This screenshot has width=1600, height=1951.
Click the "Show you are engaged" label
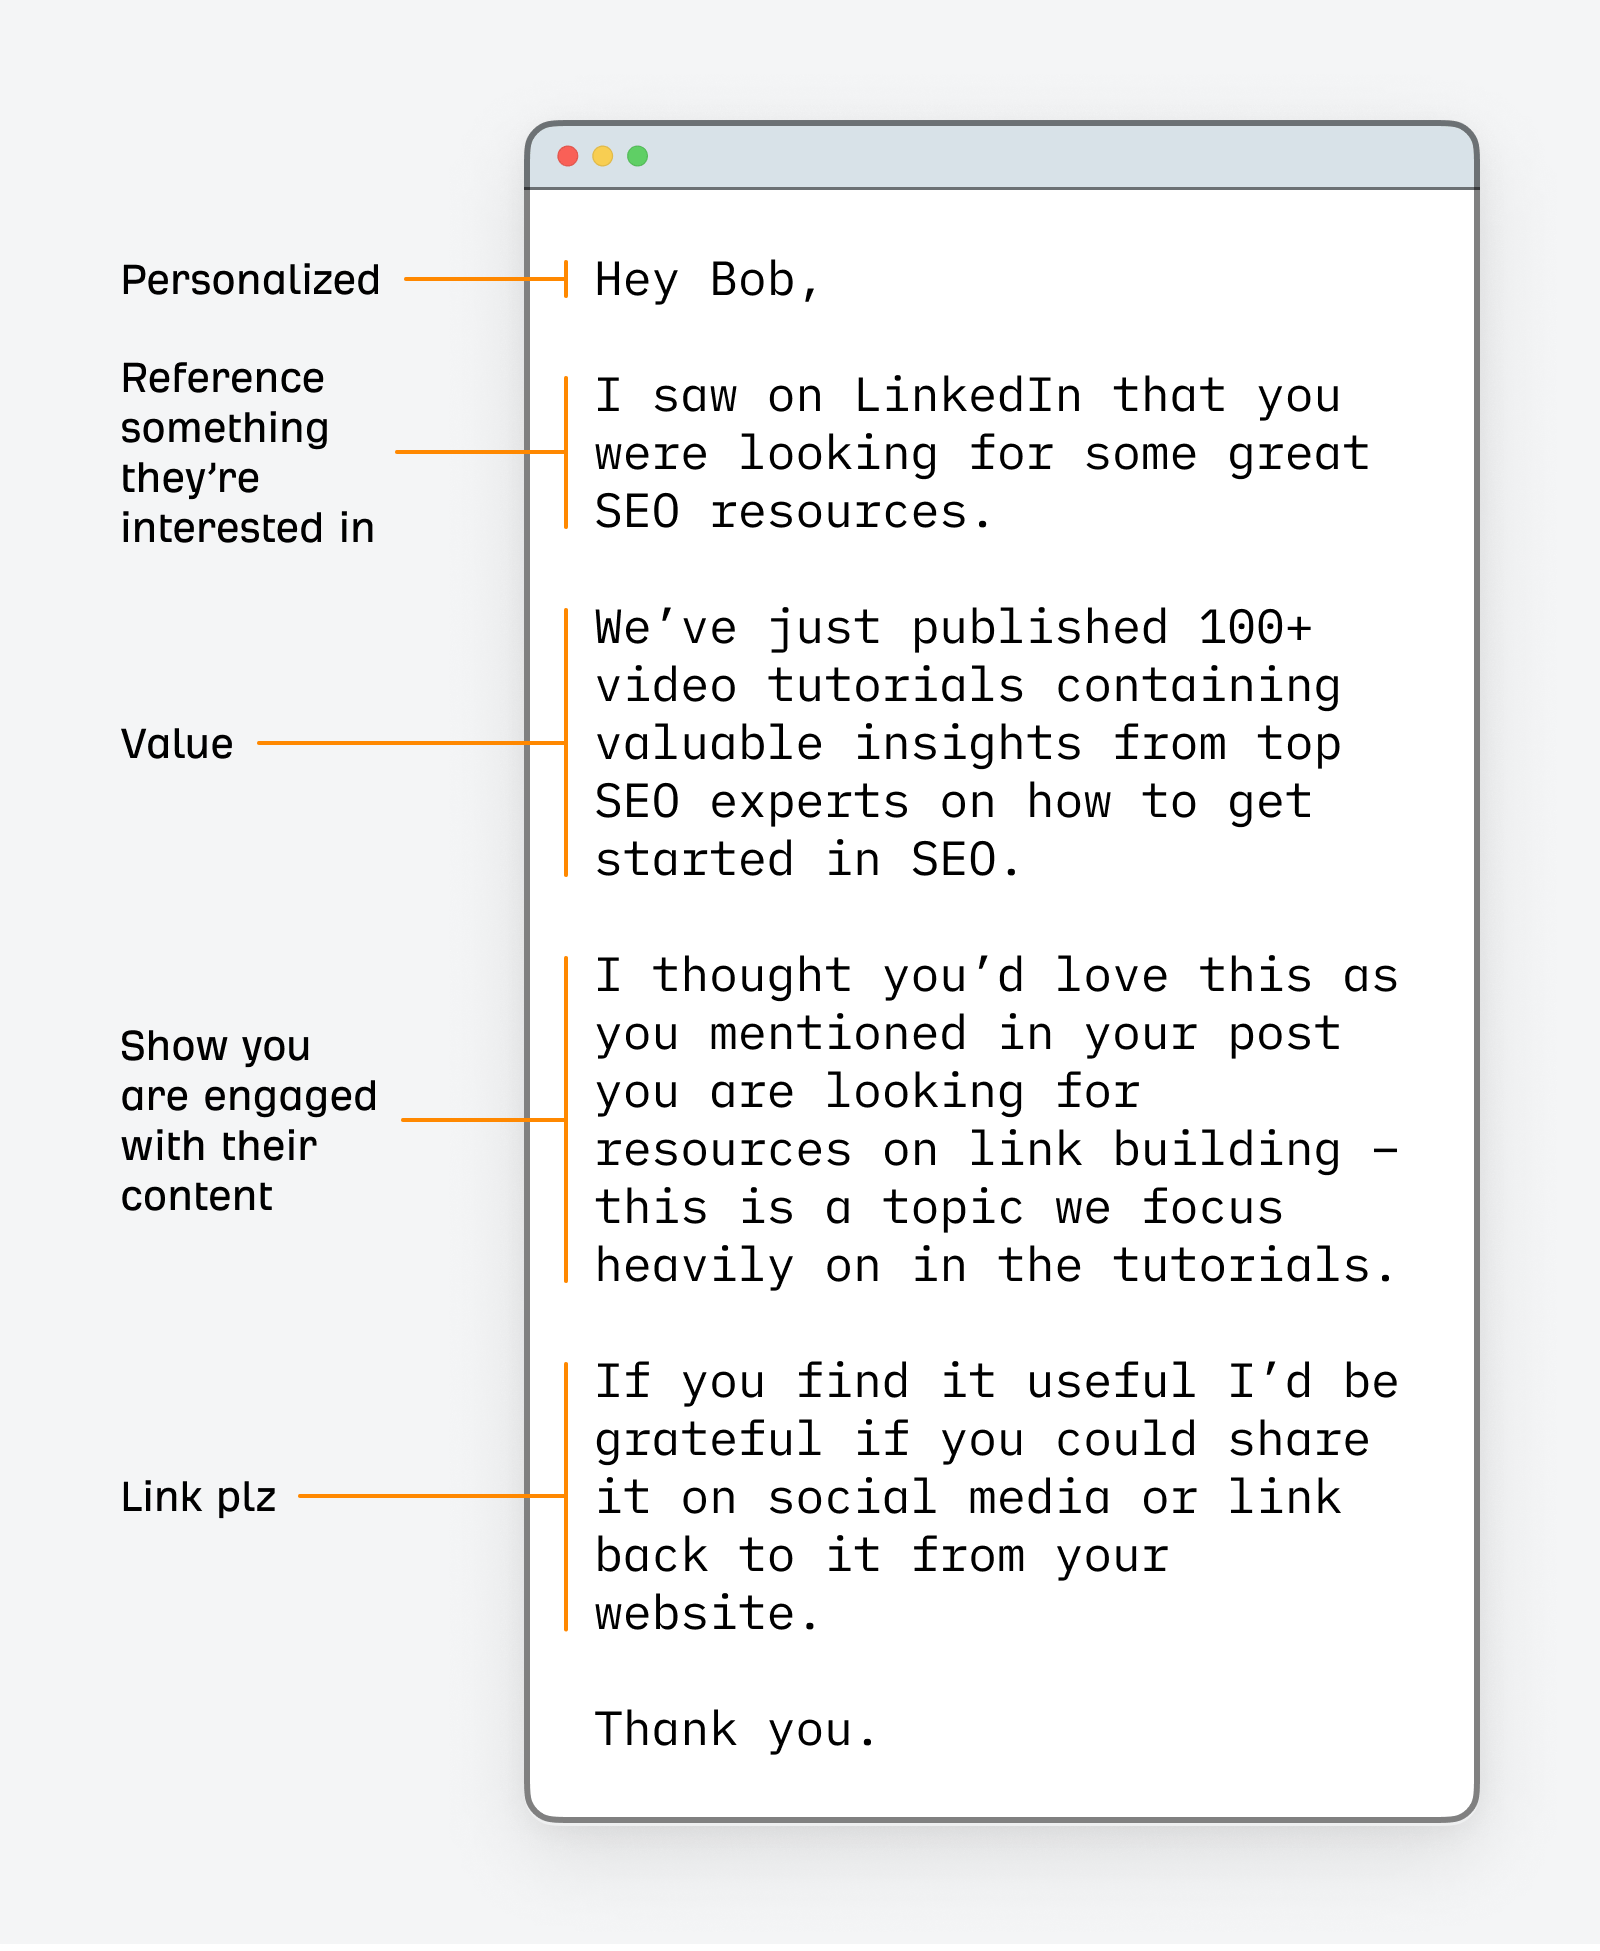(248, 1120)
